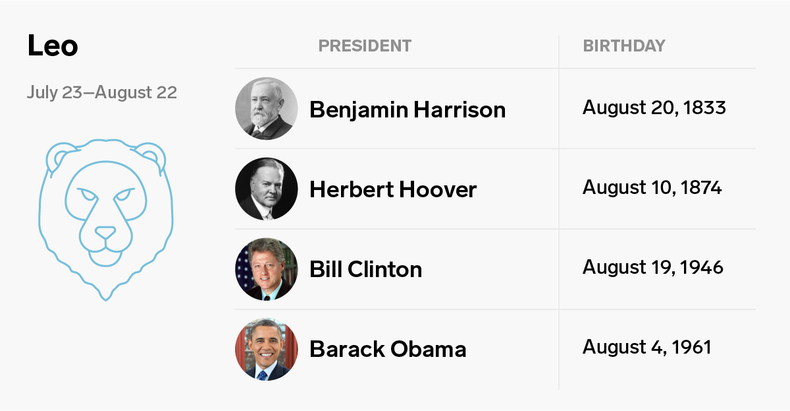
Task: Click Barack Obama's portrait photo
Action: 266,350
